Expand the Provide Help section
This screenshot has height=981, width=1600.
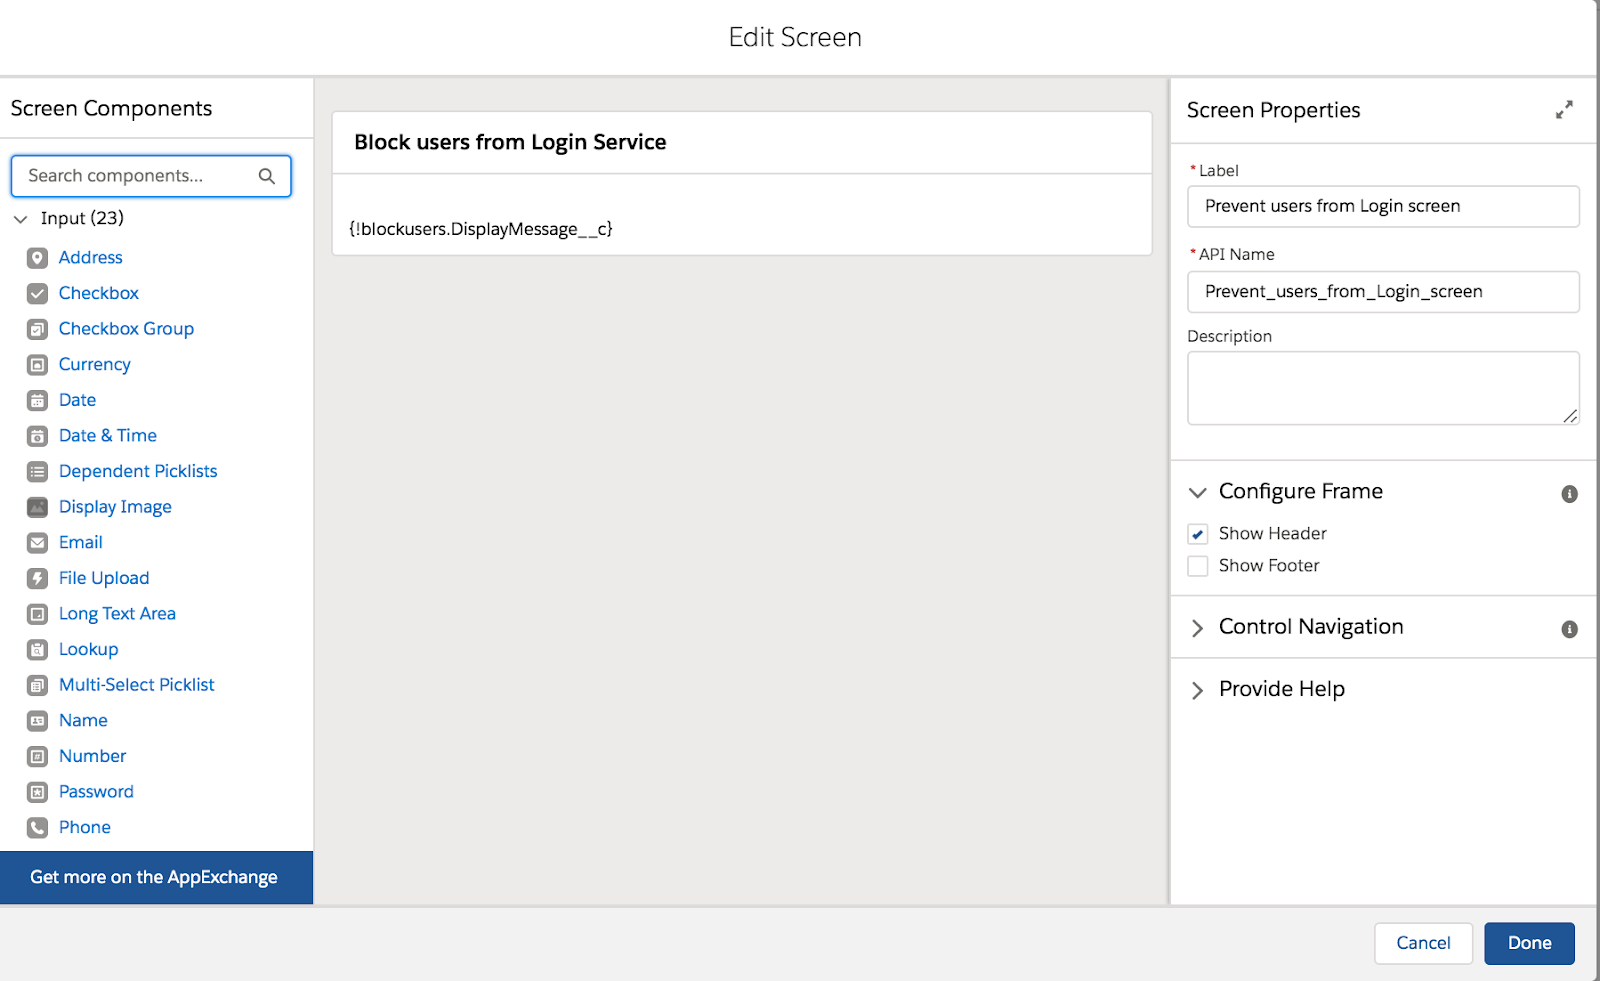pos(1198,690)
